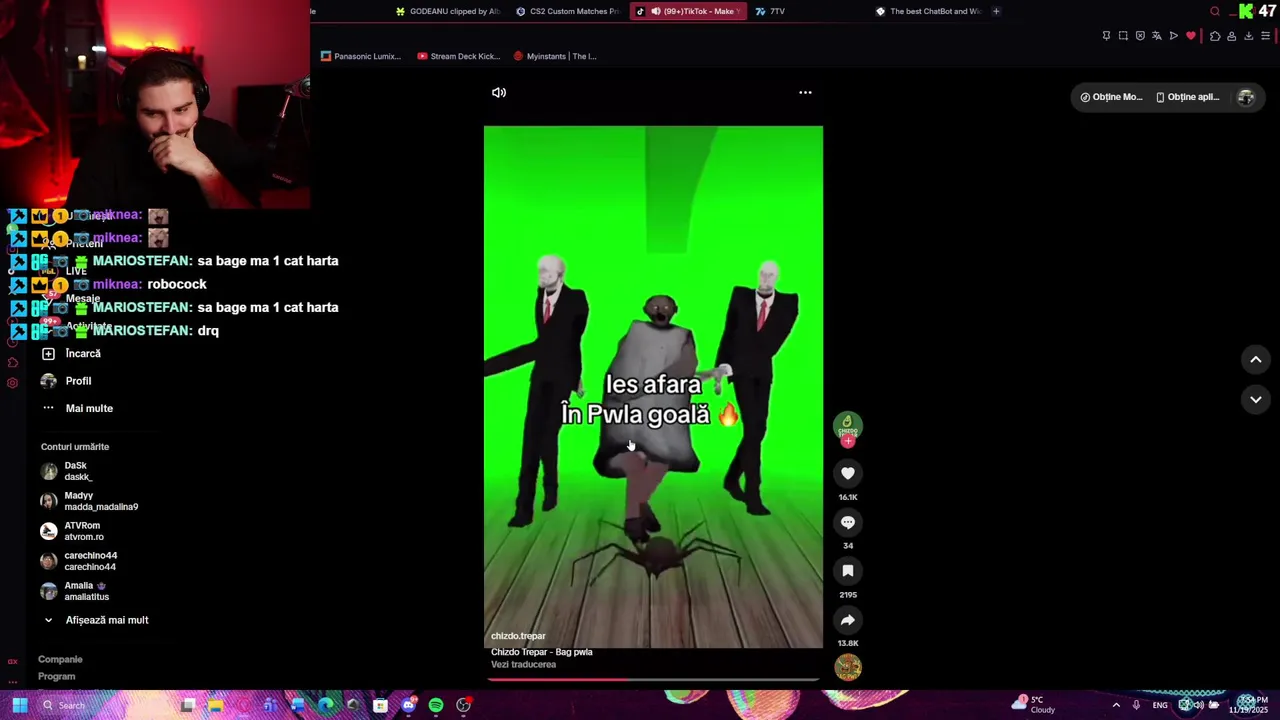Viewport: 1280px width, 720px height.
Task: Switch to the 'GODEANU clipped by' tab
Action: pos(448,11)
